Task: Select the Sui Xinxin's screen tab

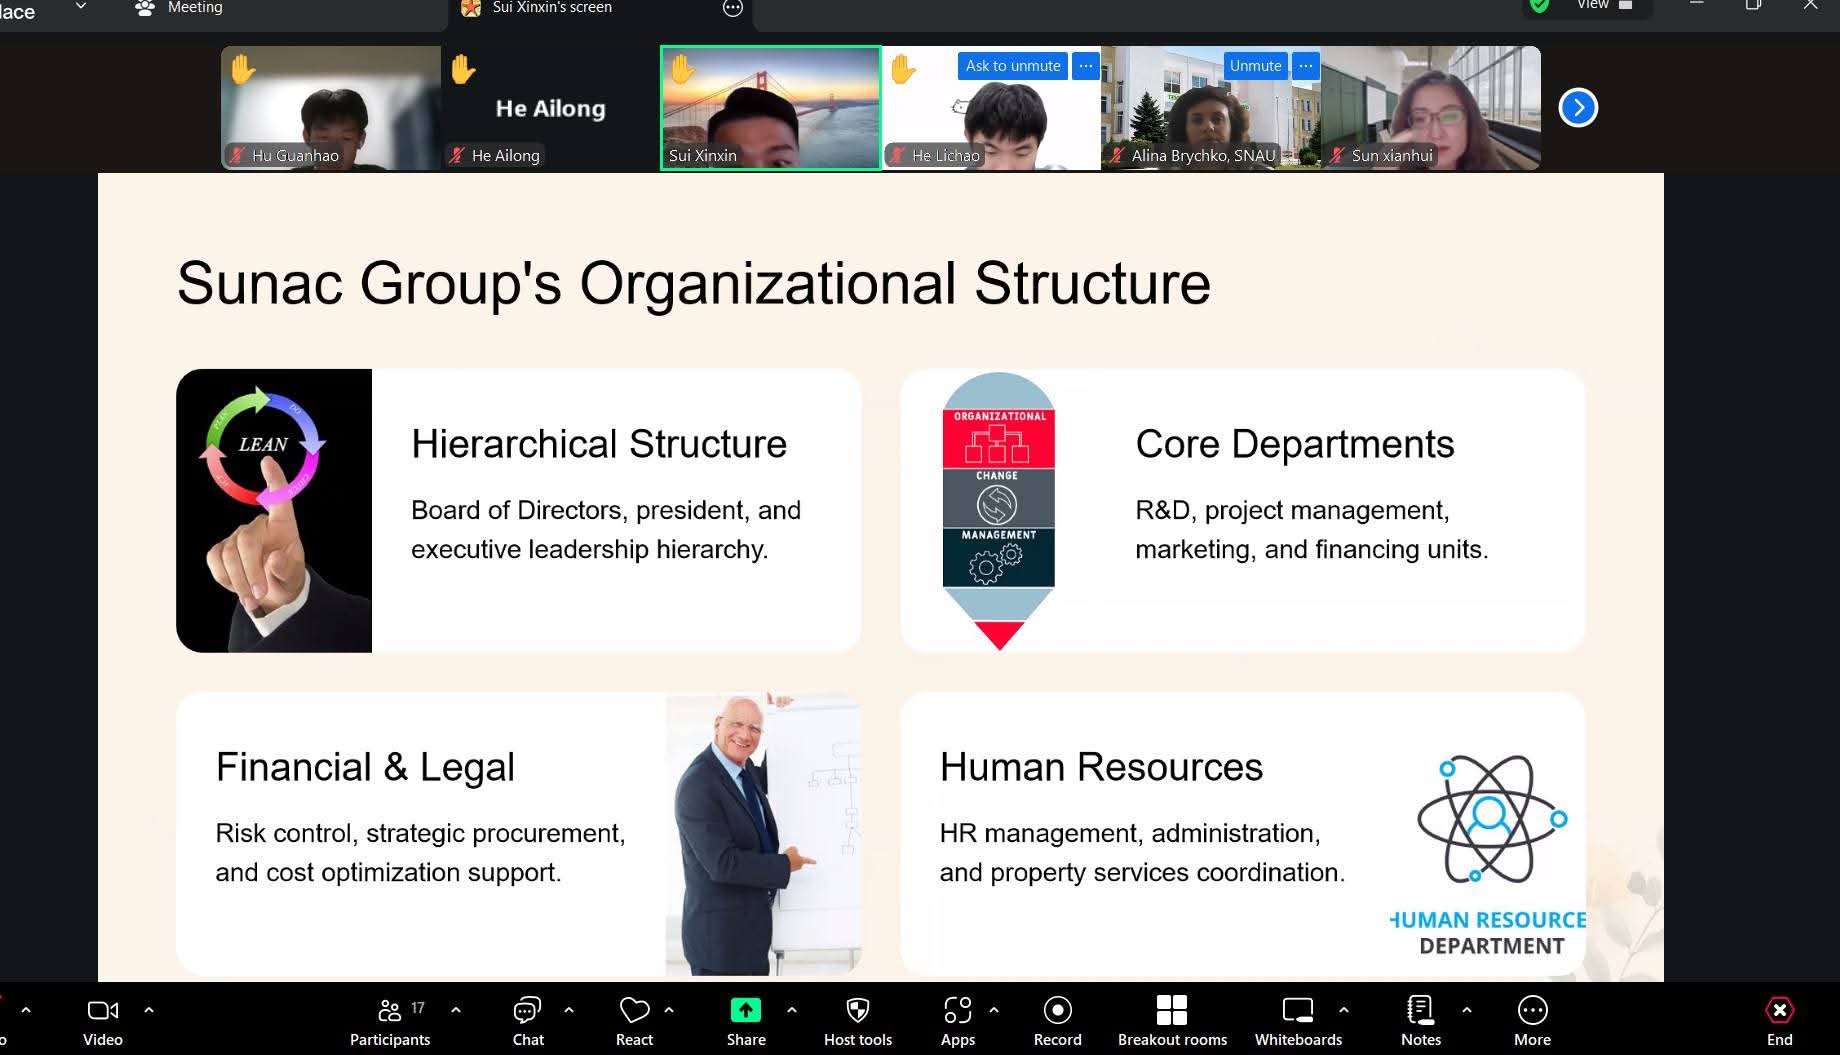Action: point(552,8)
